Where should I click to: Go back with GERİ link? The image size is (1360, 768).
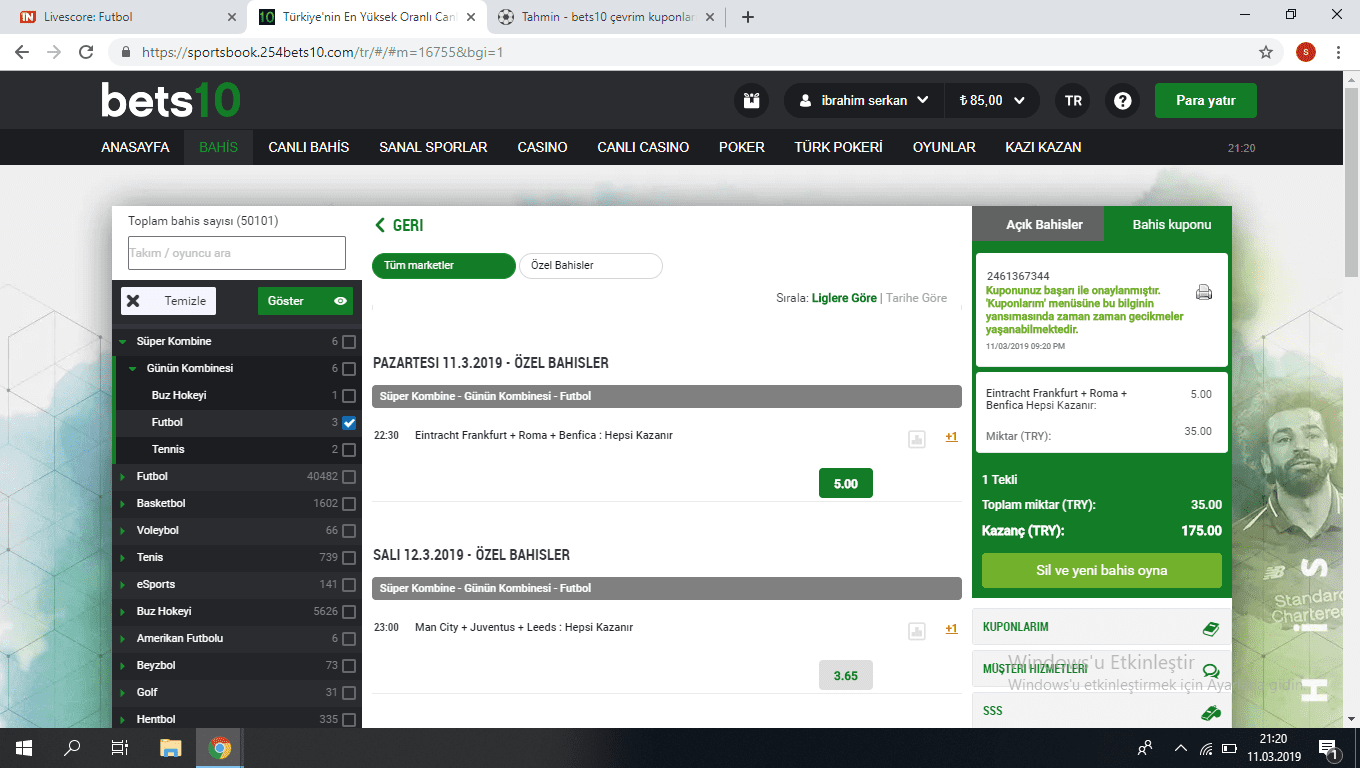pyautogui.click(x=399, y=226)
